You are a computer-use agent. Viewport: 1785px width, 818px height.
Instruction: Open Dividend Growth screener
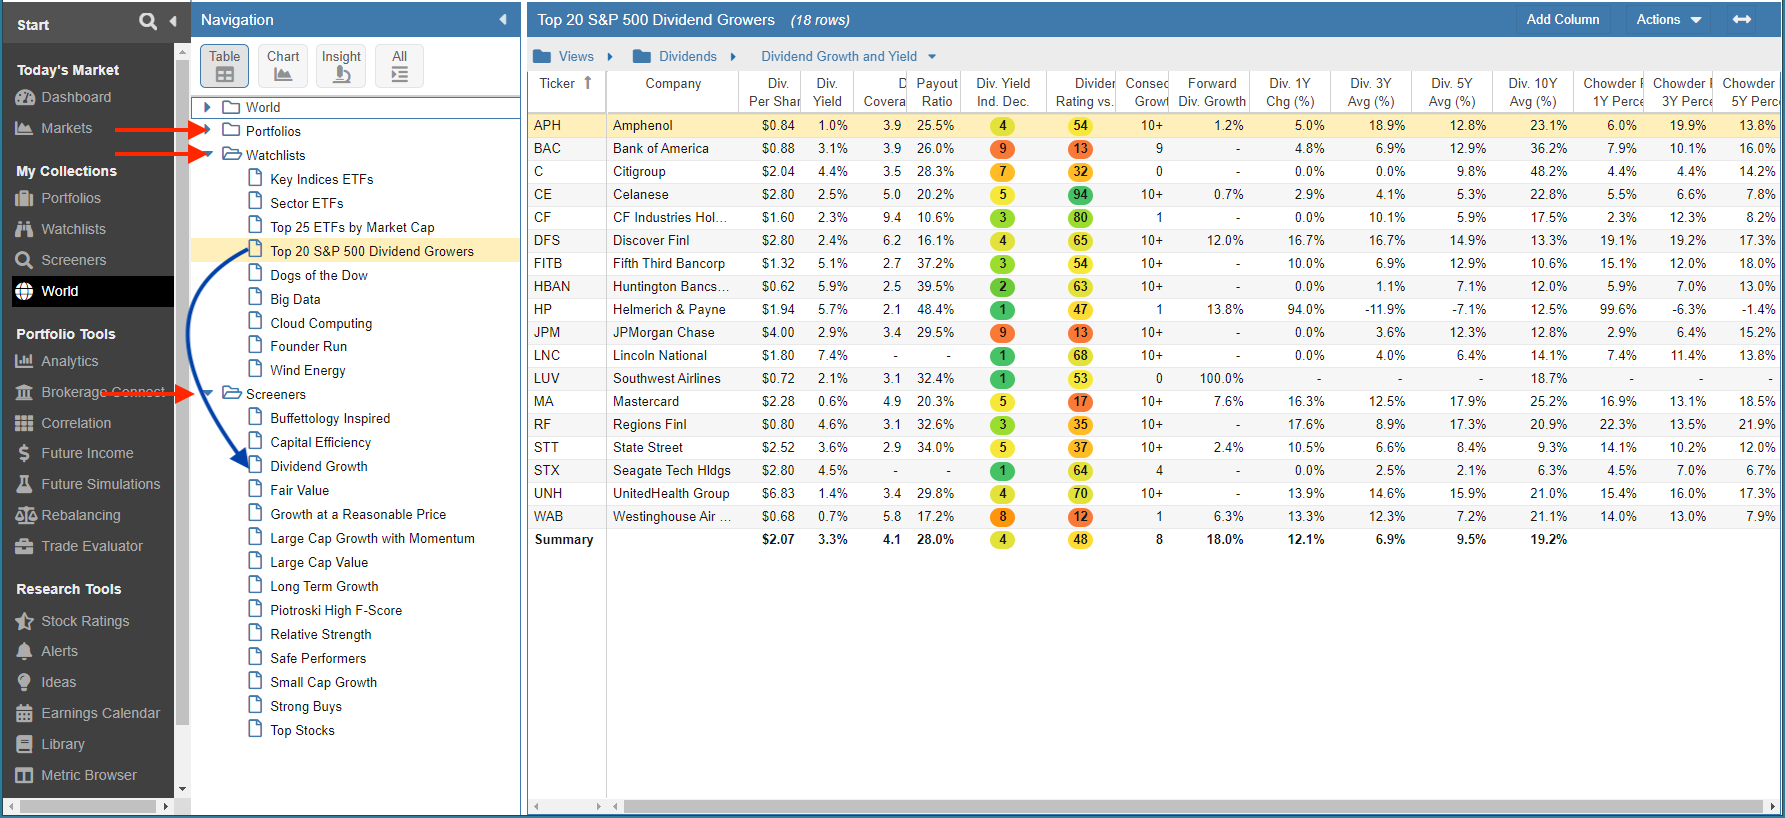pyautogui.click(x=318, y=466)
